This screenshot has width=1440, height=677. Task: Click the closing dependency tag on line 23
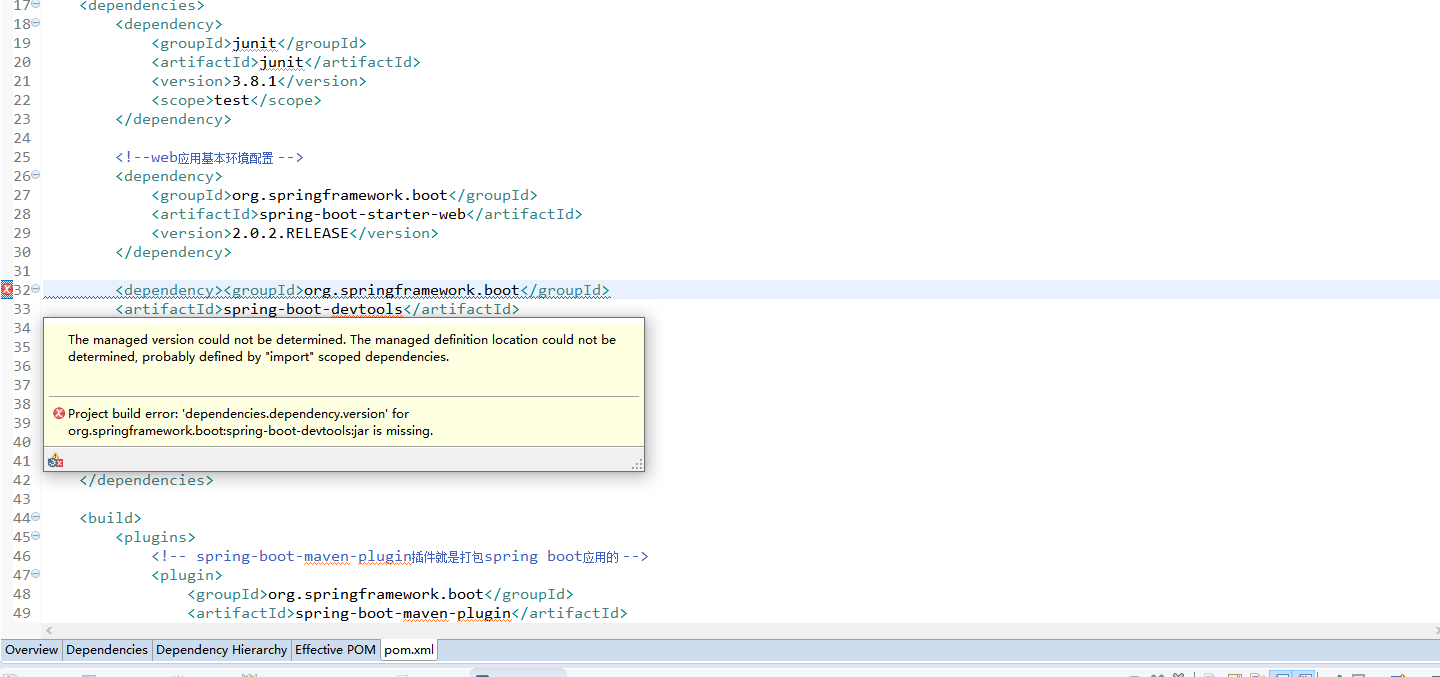174,119
